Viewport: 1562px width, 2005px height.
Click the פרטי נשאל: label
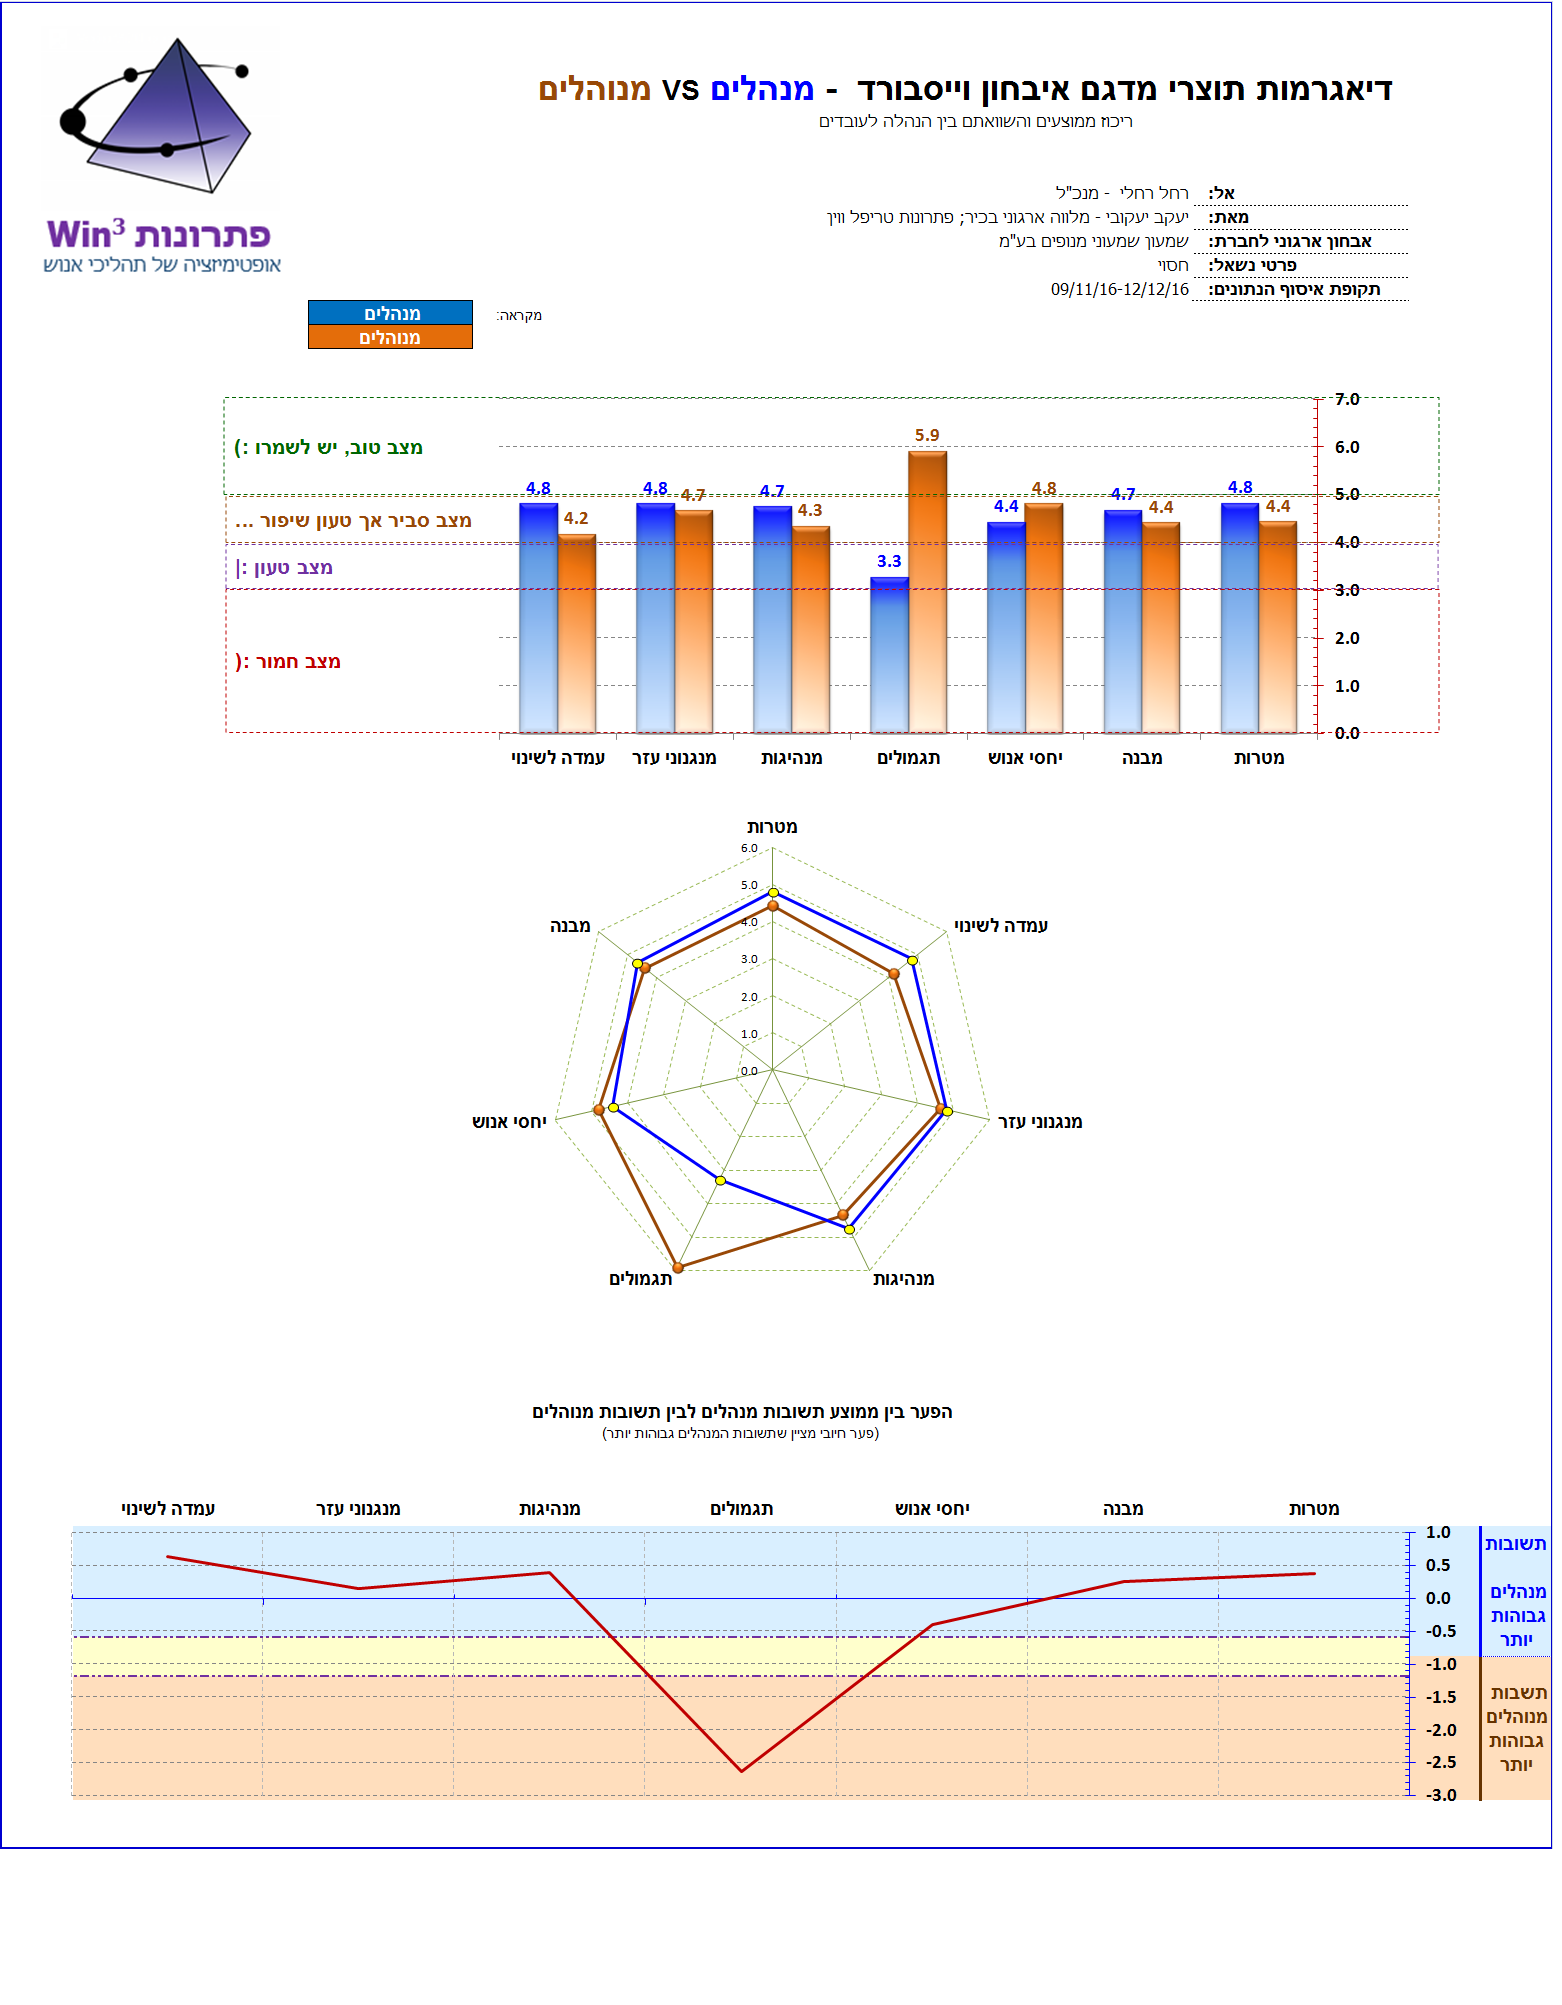1252,265
